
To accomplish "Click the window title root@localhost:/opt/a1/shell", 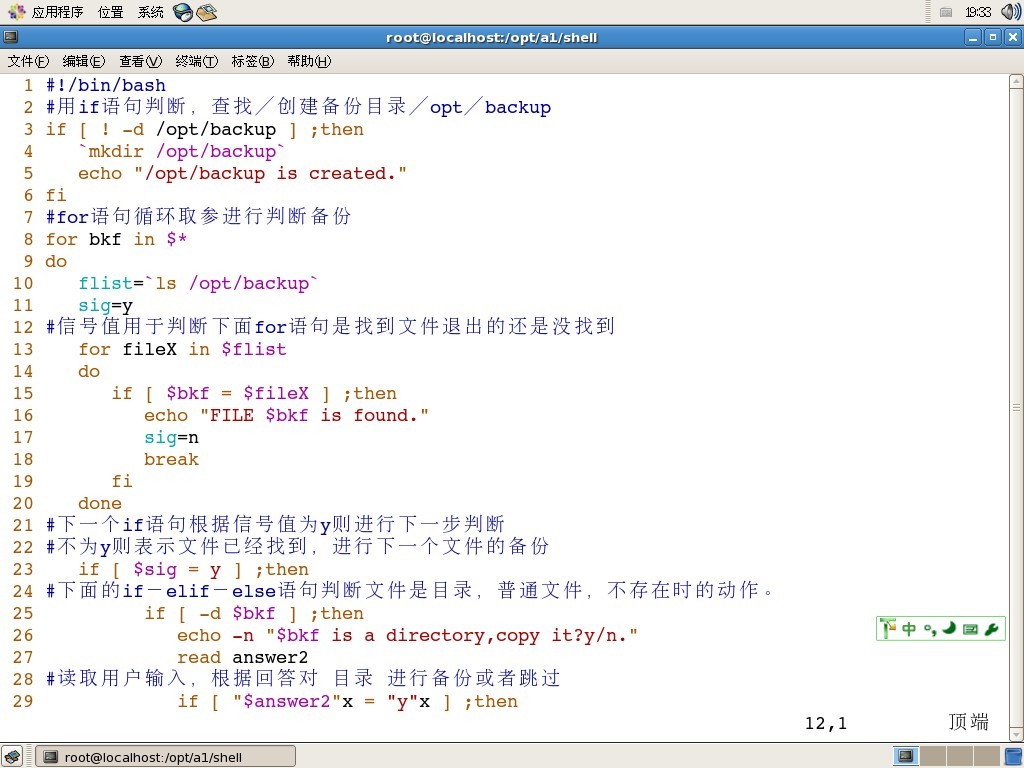I will click(x=491, y=38).
